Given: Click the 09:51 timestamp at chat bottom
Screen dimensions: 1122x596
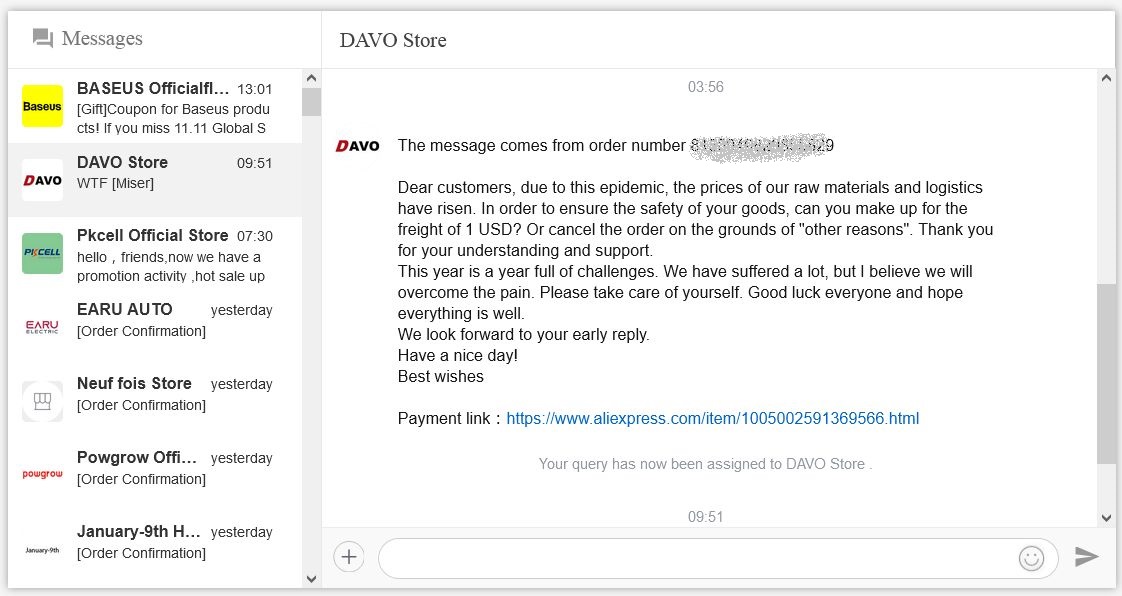Looking at the screenshot, I should [x=706, y=517].
